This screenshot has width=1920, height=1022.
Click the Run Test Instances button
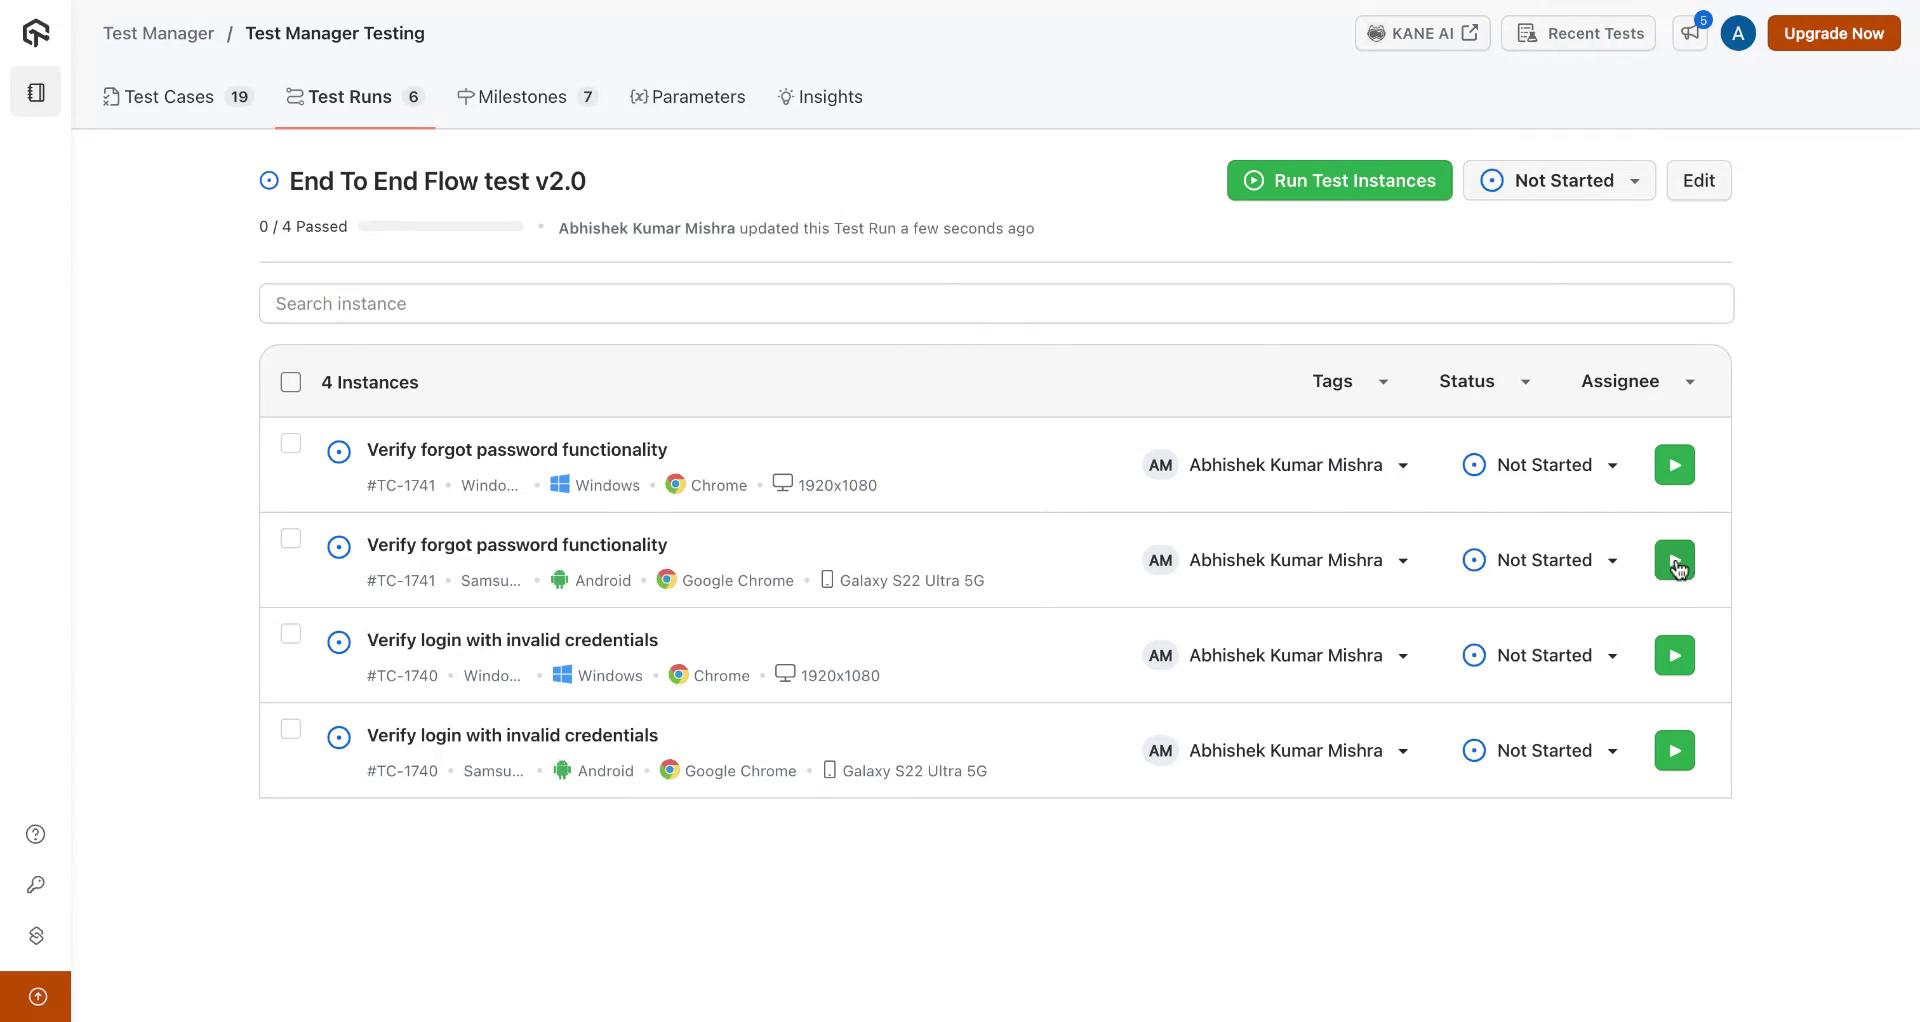coord(1339,181)
